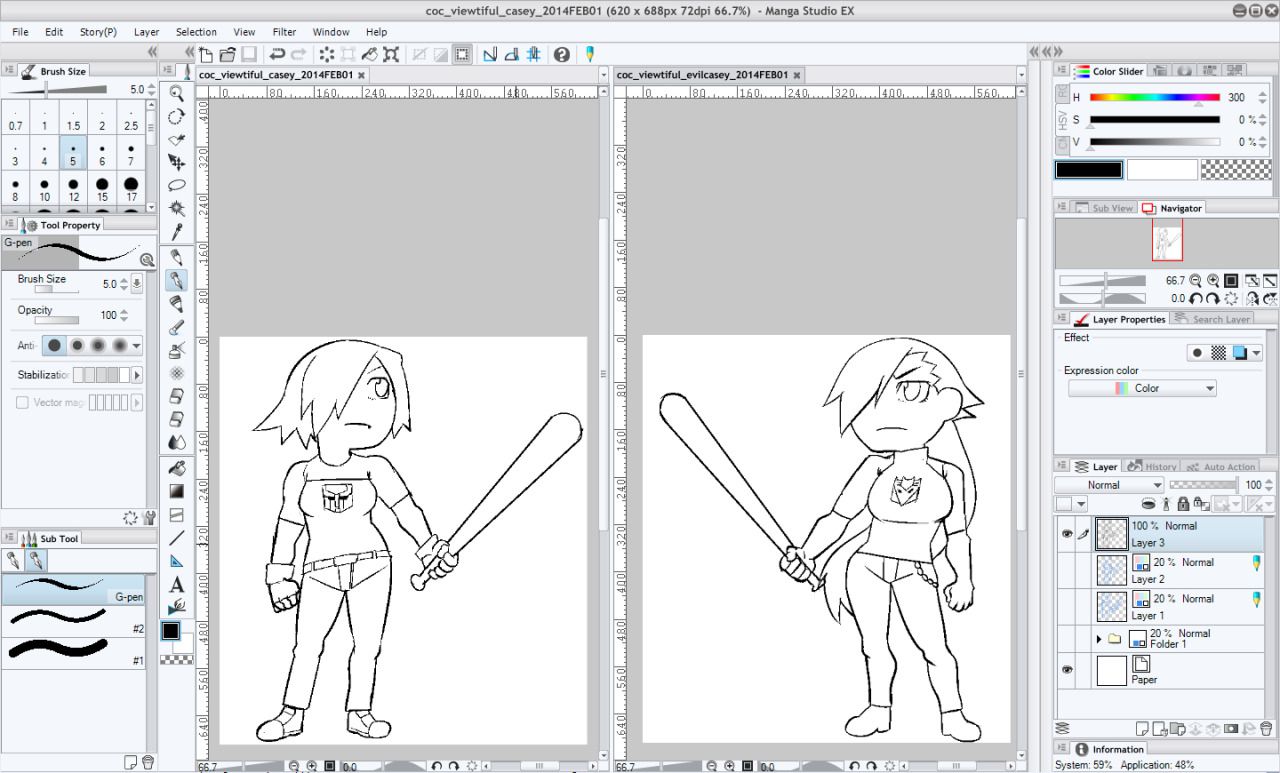Enable the Vector magnet checkbox

(x=23, y=402)
